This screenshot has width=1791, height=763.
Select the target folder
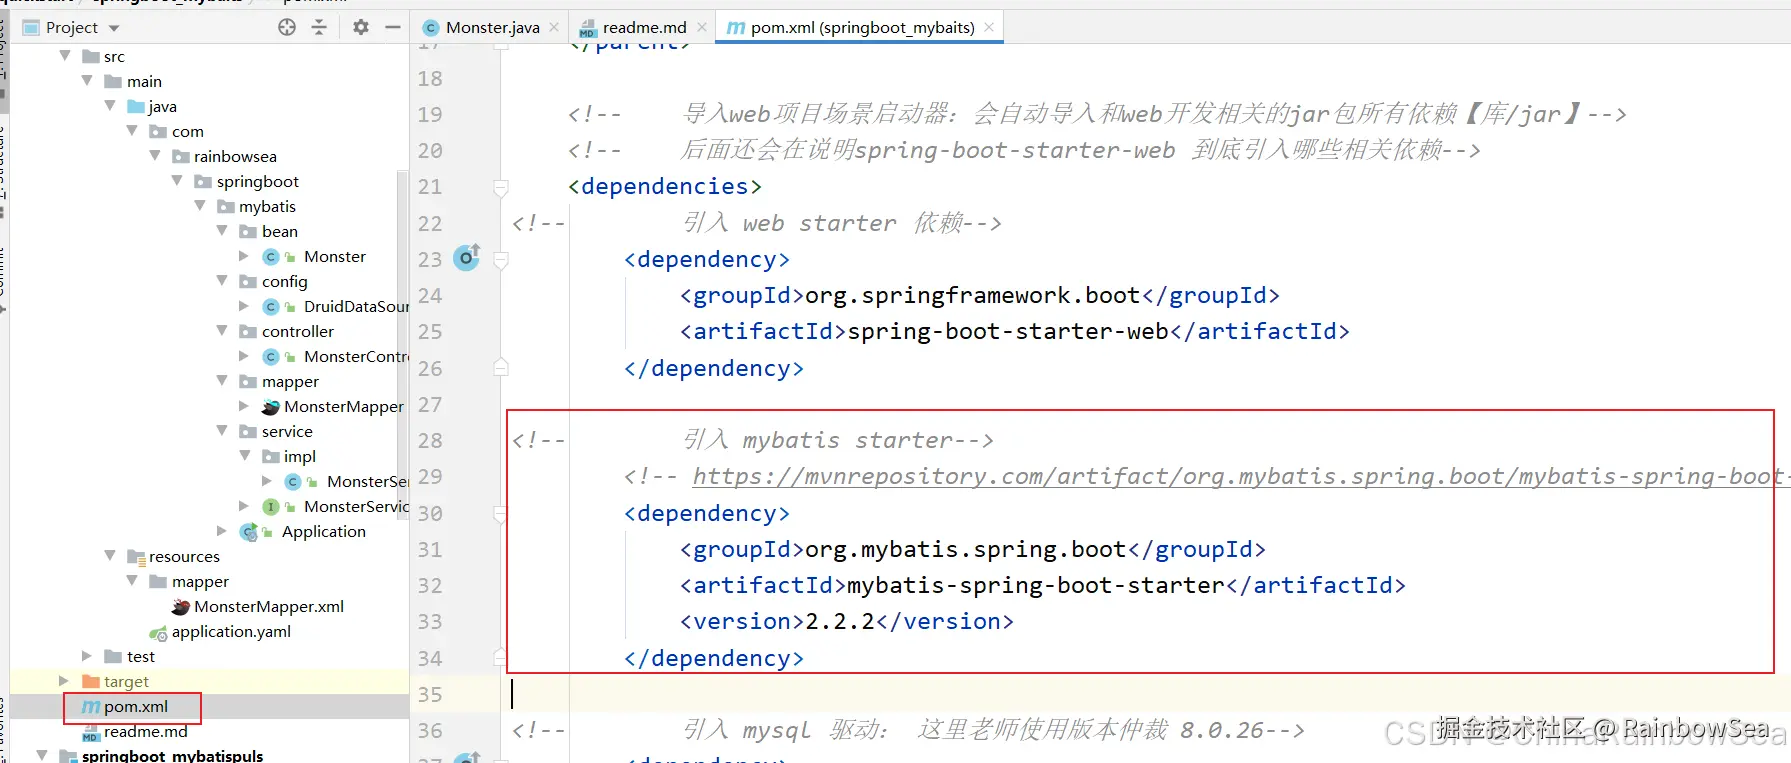click(126, 682)
